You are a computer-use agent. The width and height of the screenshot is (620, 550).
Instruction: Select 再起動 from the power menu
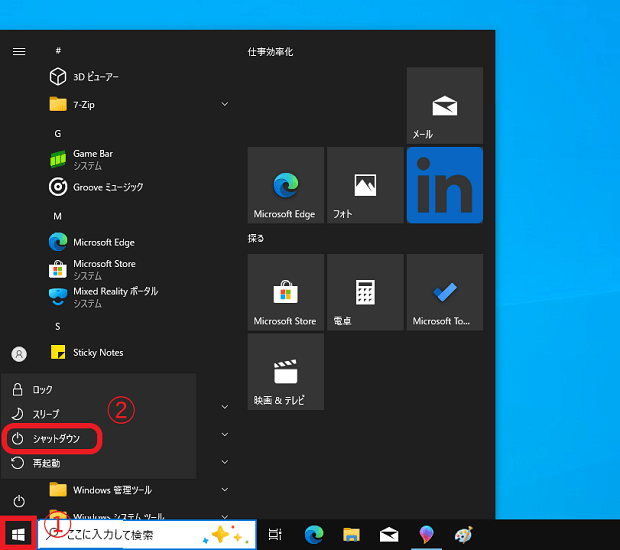47,463
